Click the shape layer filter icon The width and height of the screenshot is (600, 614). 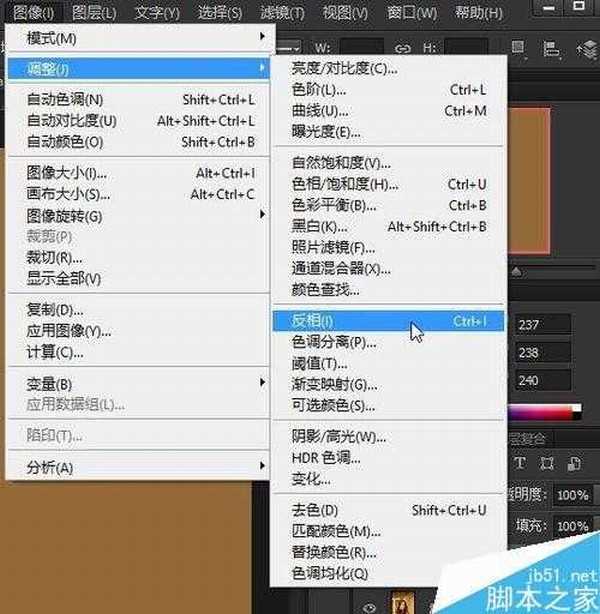[x=546, y=462]
